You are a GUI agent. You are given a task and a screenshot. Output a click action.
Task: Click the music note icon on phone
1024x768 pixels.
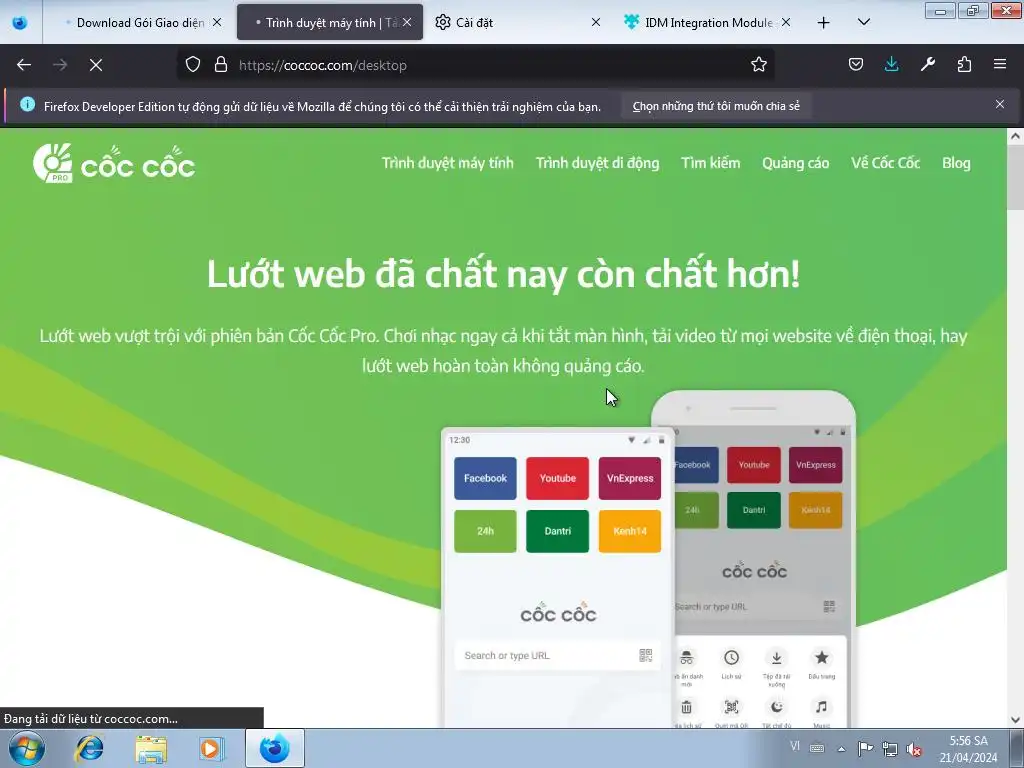(x=822, y=707)
